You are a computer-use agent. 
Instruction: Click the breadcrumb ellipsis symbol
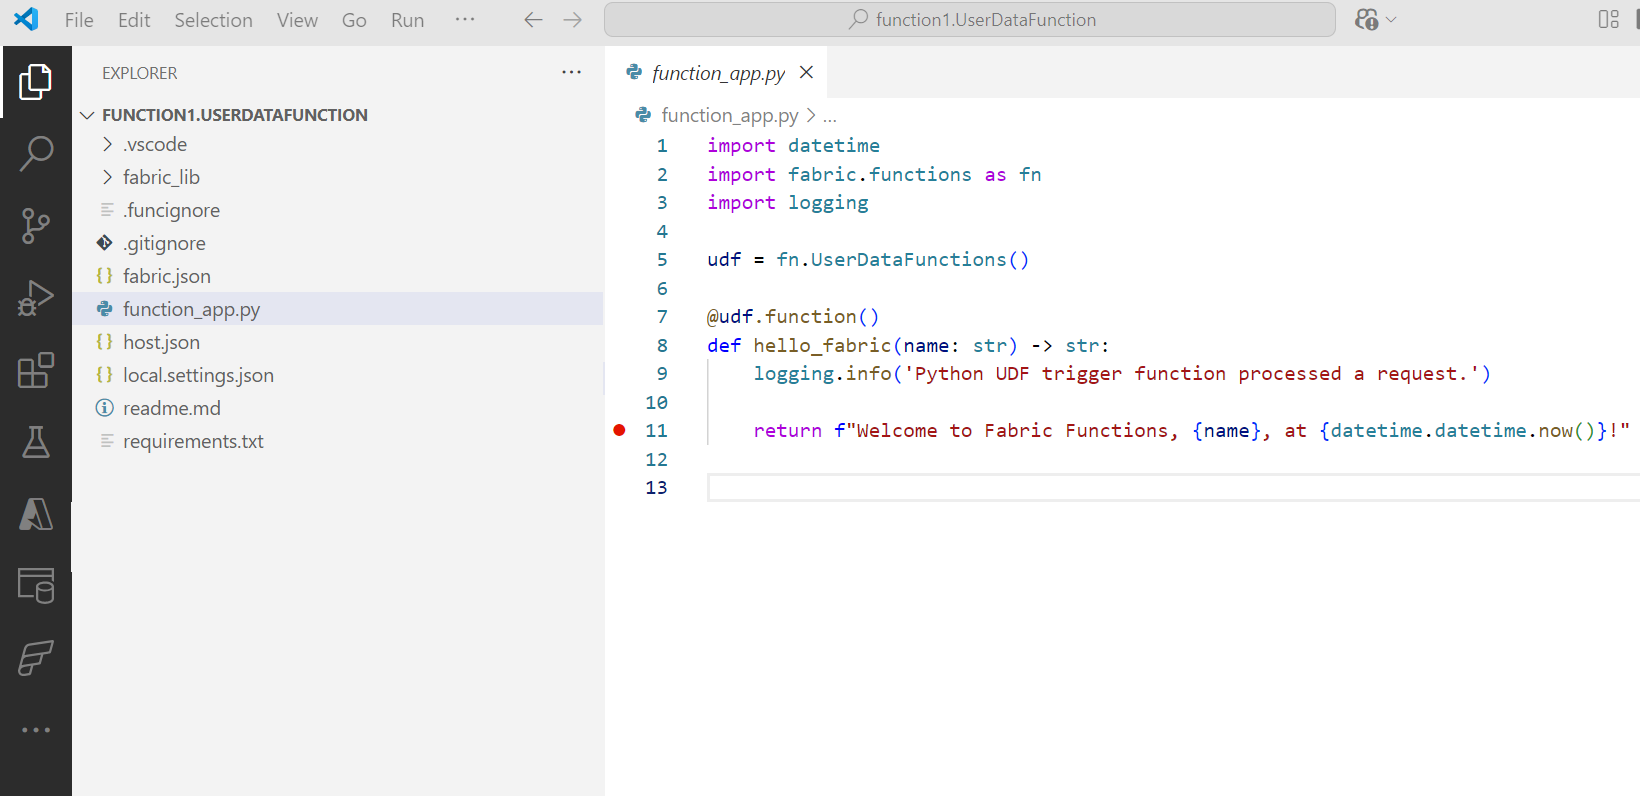pos(830,116)
